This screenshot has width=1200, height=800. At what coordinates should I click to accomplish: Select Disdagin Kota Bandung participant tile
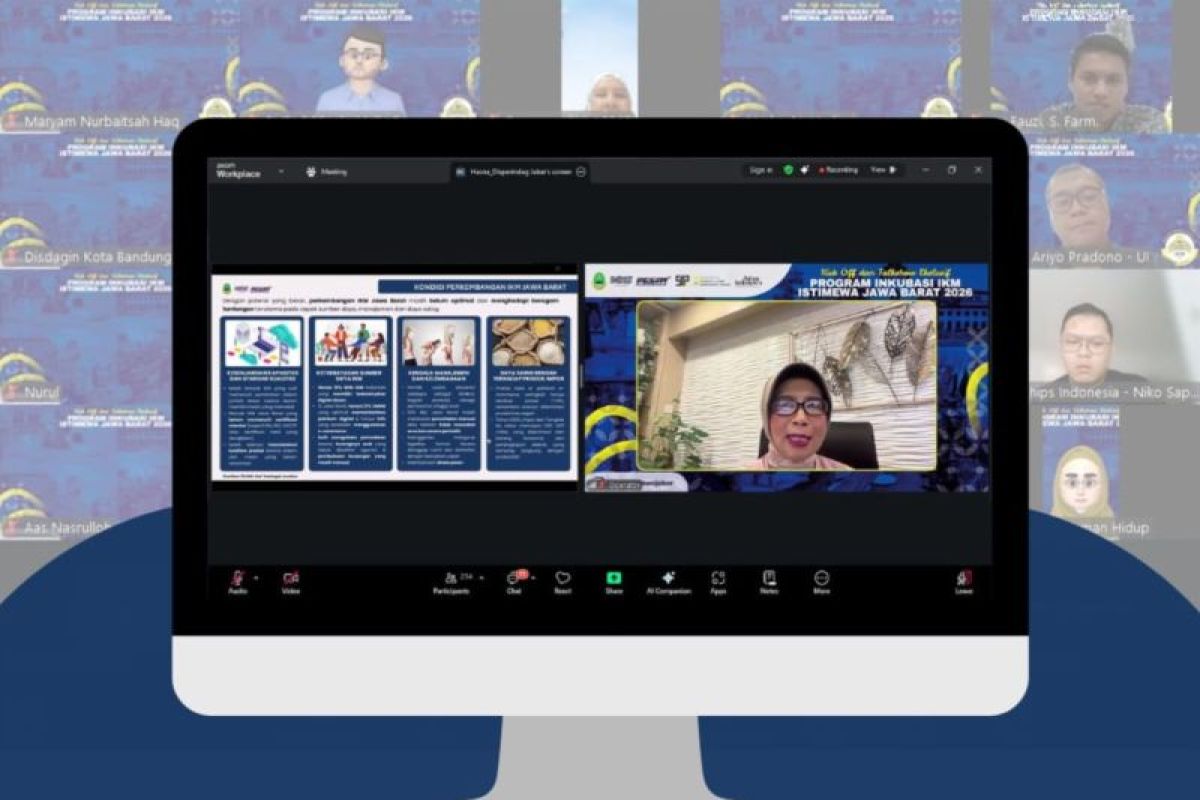[x=86, y=202]
